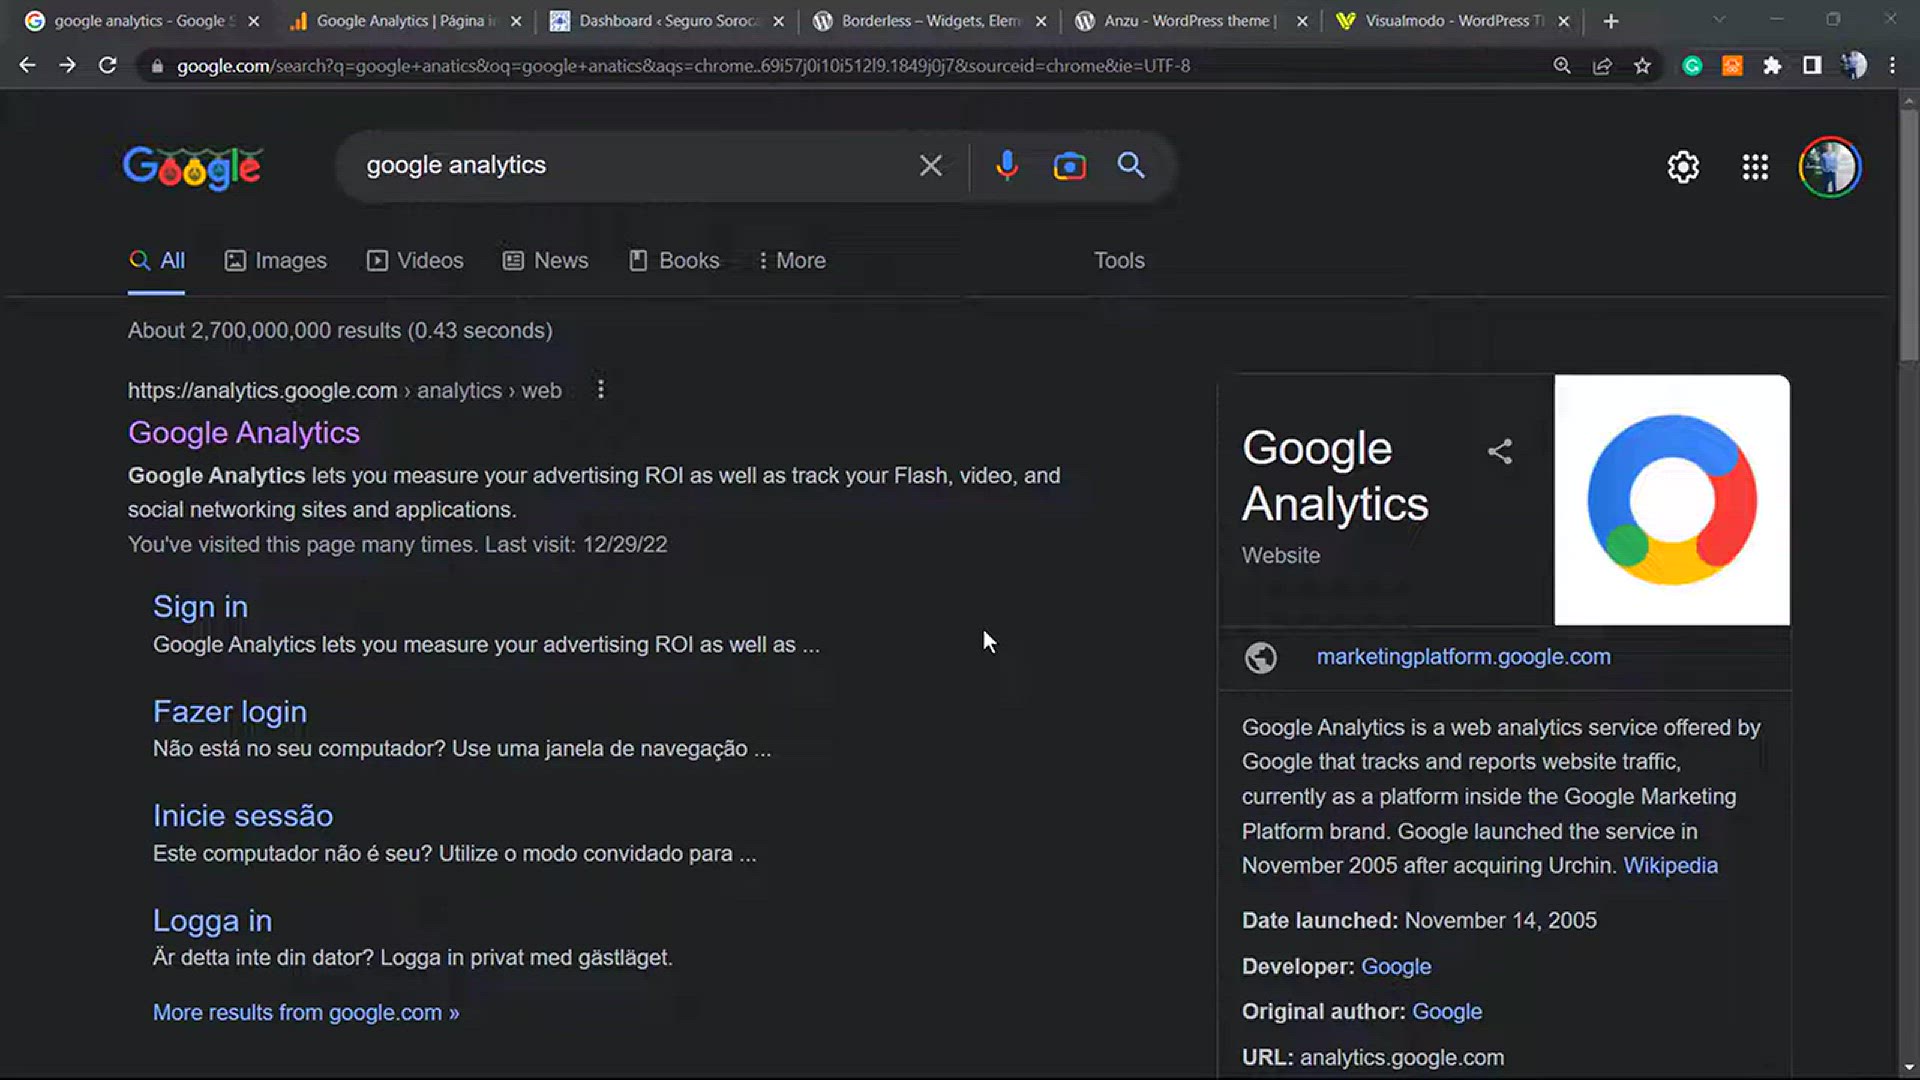Select the All results tab
Screen dimensions: 1920x1080
point(157,260)
